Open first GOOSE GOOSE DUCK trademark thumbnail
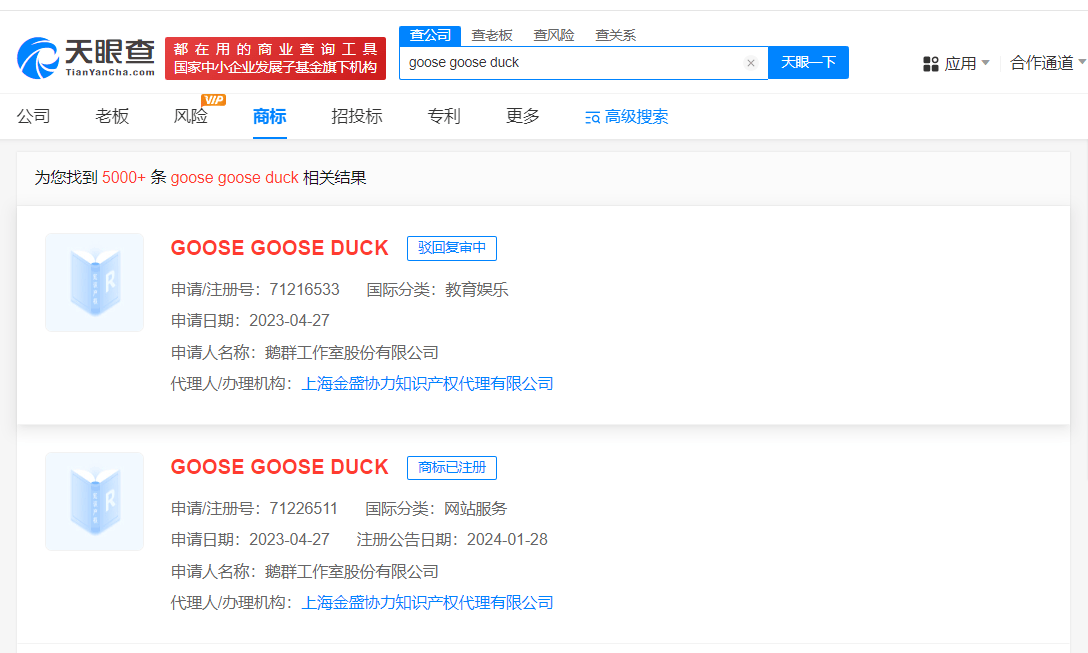Screen dimensions: 1088x653 (x=94, y=282)
